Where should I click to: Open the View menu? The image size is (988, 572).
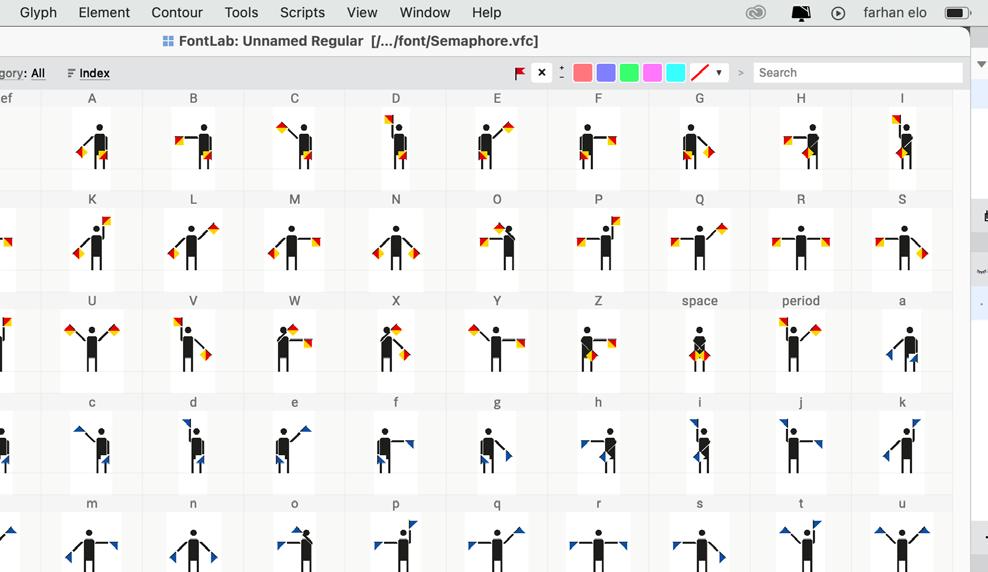(362, 13)
